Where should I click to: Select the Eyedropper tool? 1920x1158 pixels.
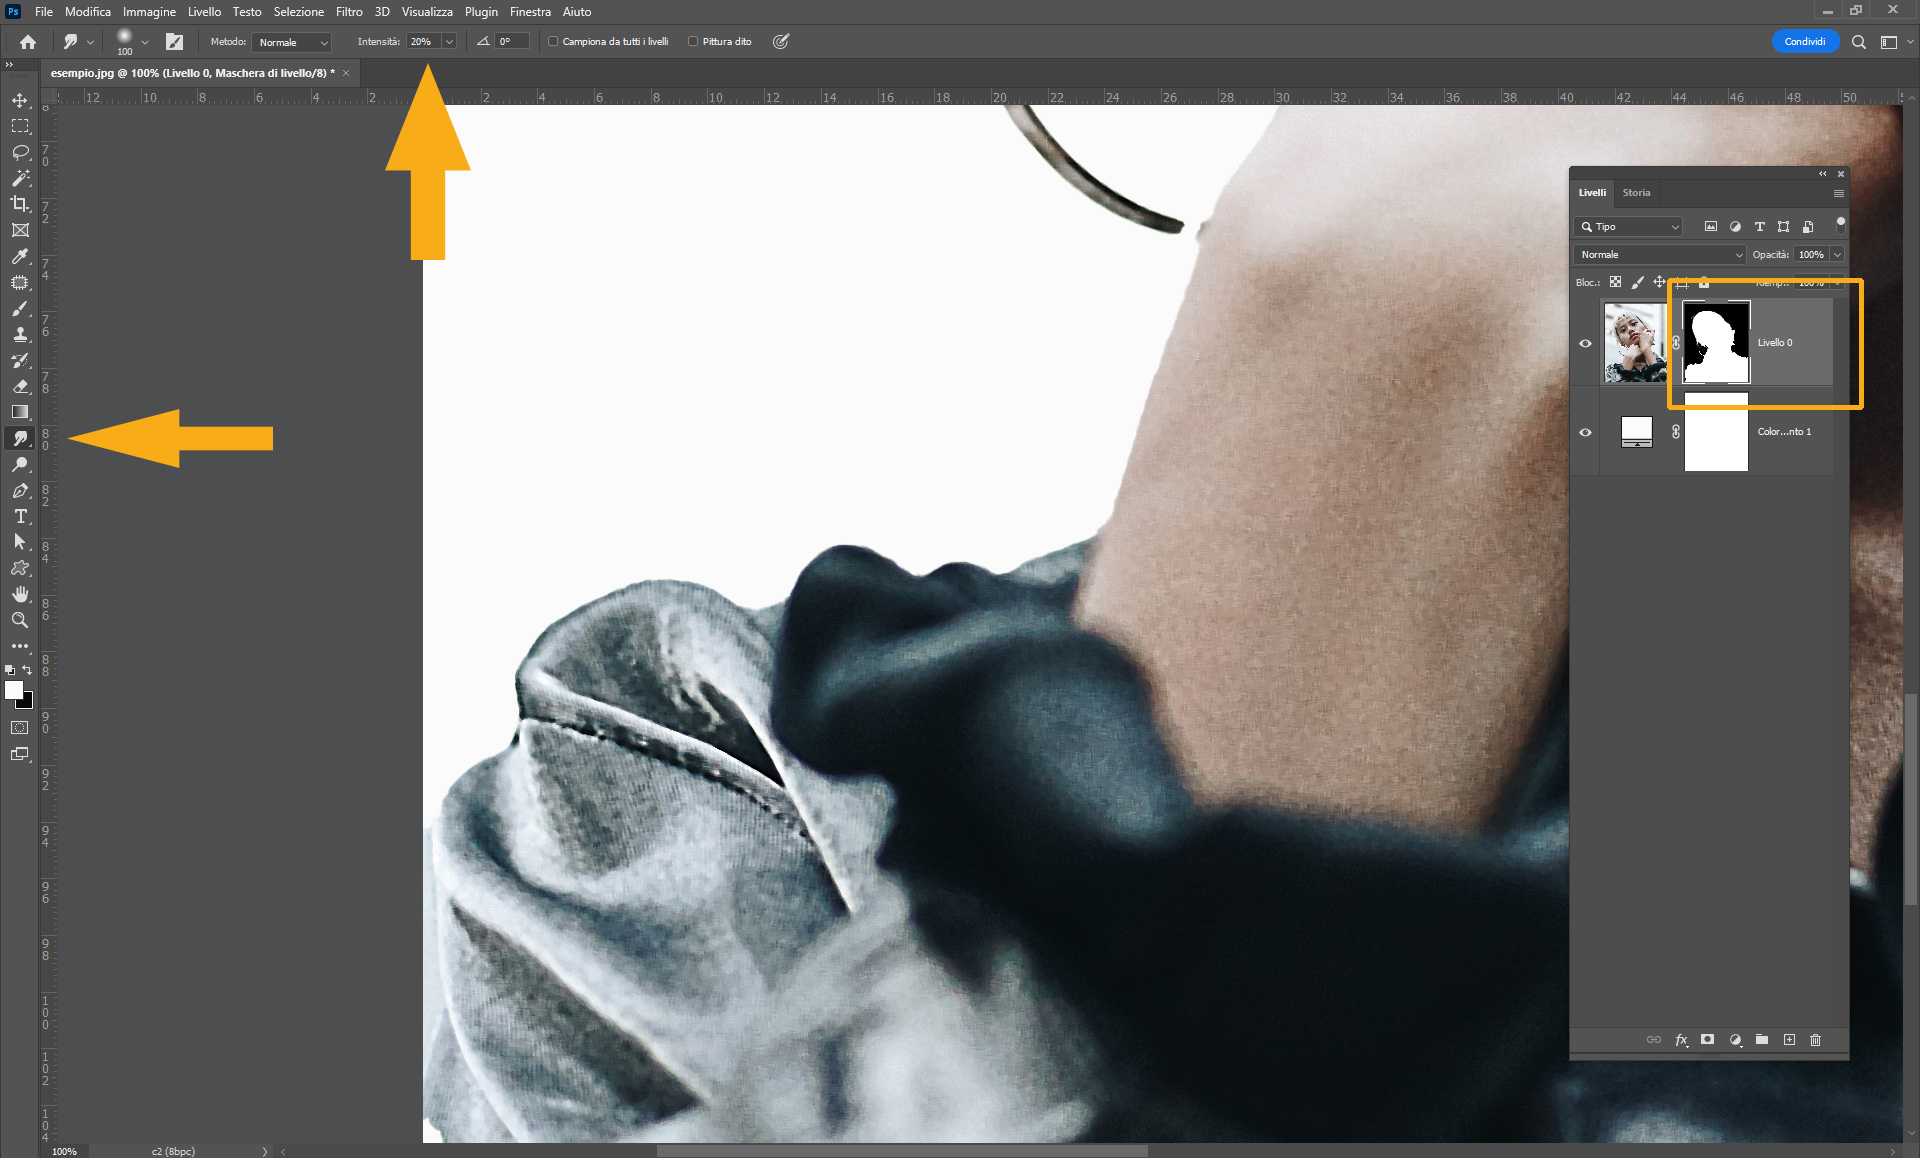click(20, 256)
